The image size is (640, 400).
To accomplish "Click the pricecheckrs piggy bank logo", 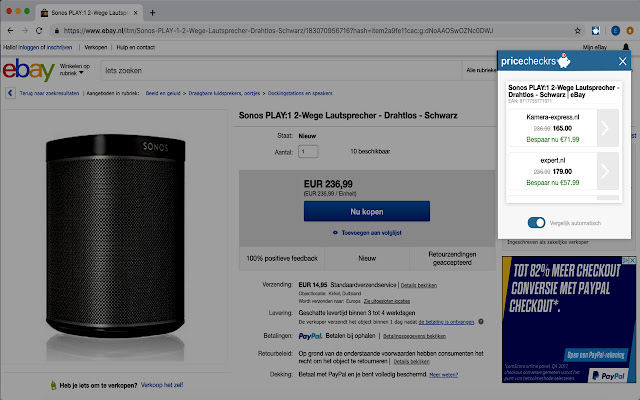I will [x=564, y=61].
